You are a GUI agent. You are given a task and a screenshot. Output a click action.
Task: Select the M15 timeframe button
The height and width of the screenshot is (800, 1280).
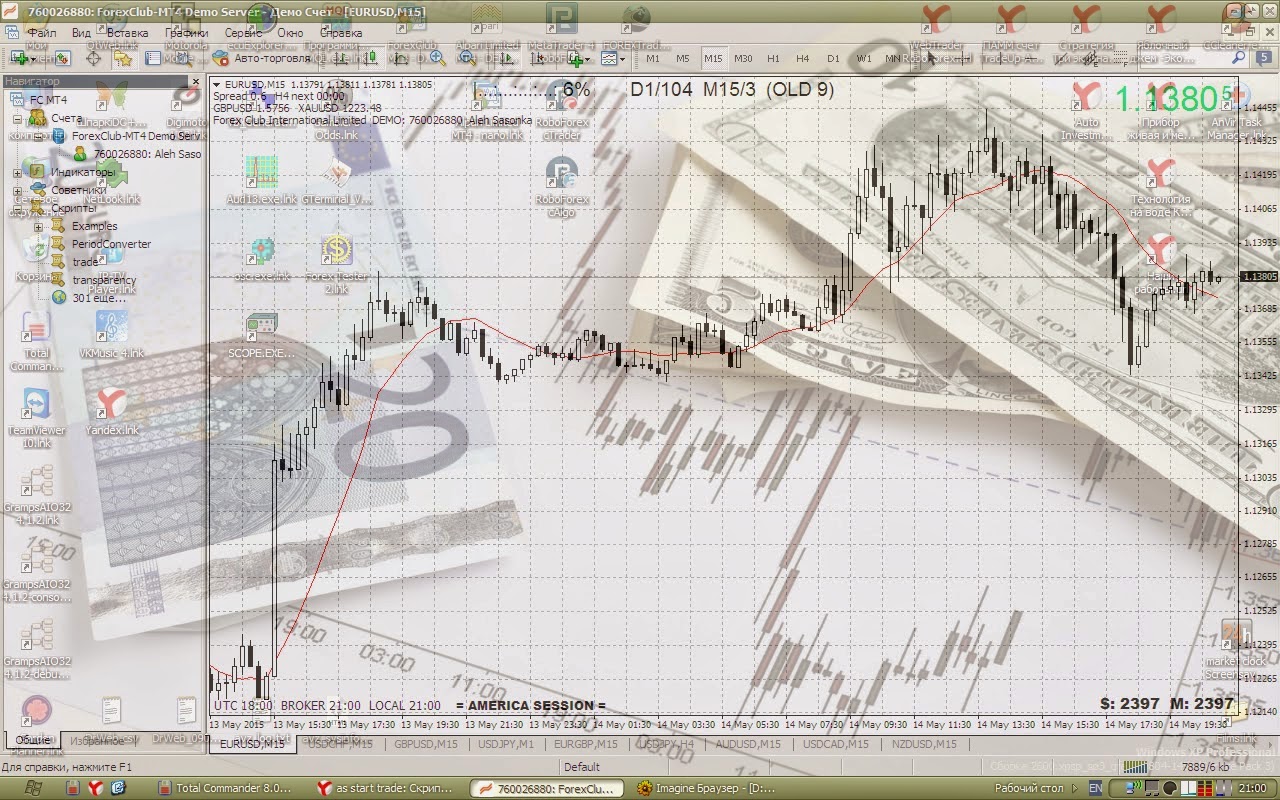coord(713,59)
